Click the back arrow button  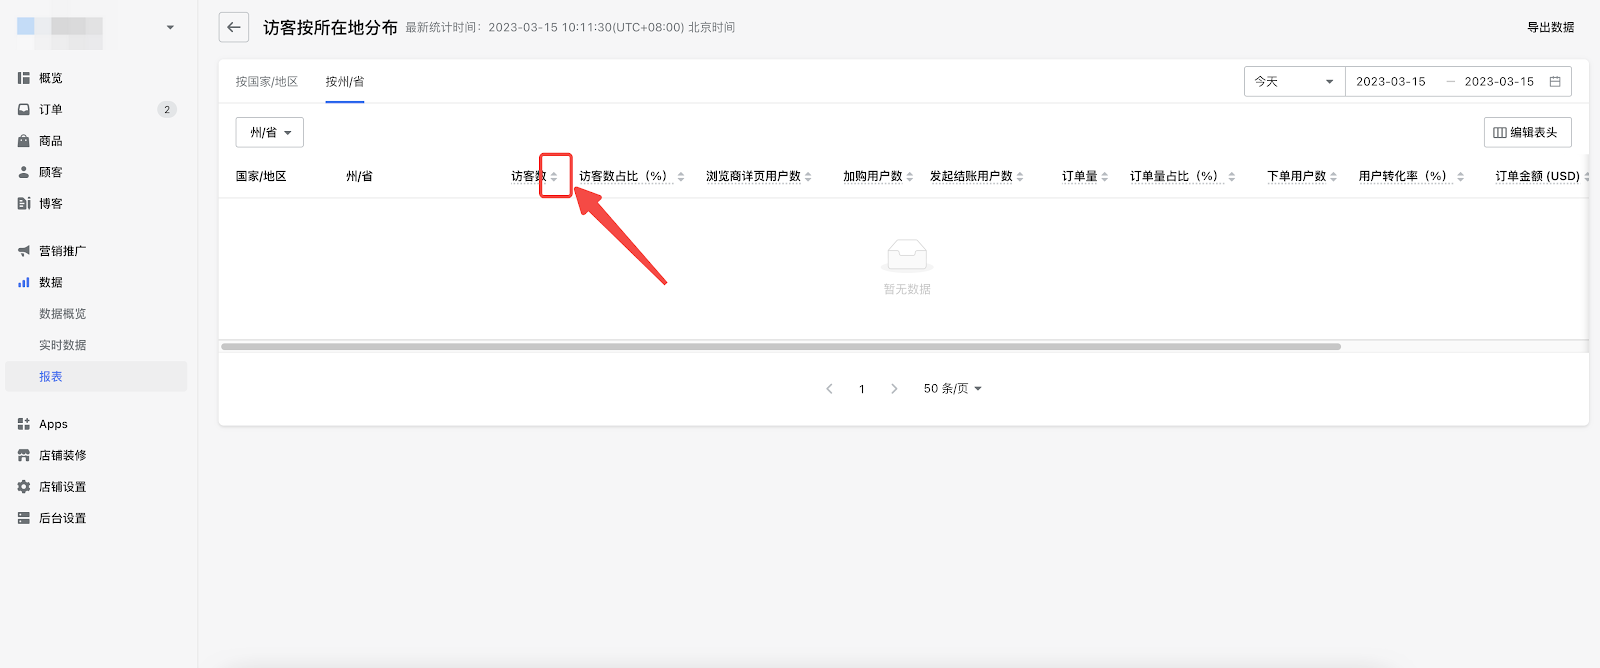(233, 28)
